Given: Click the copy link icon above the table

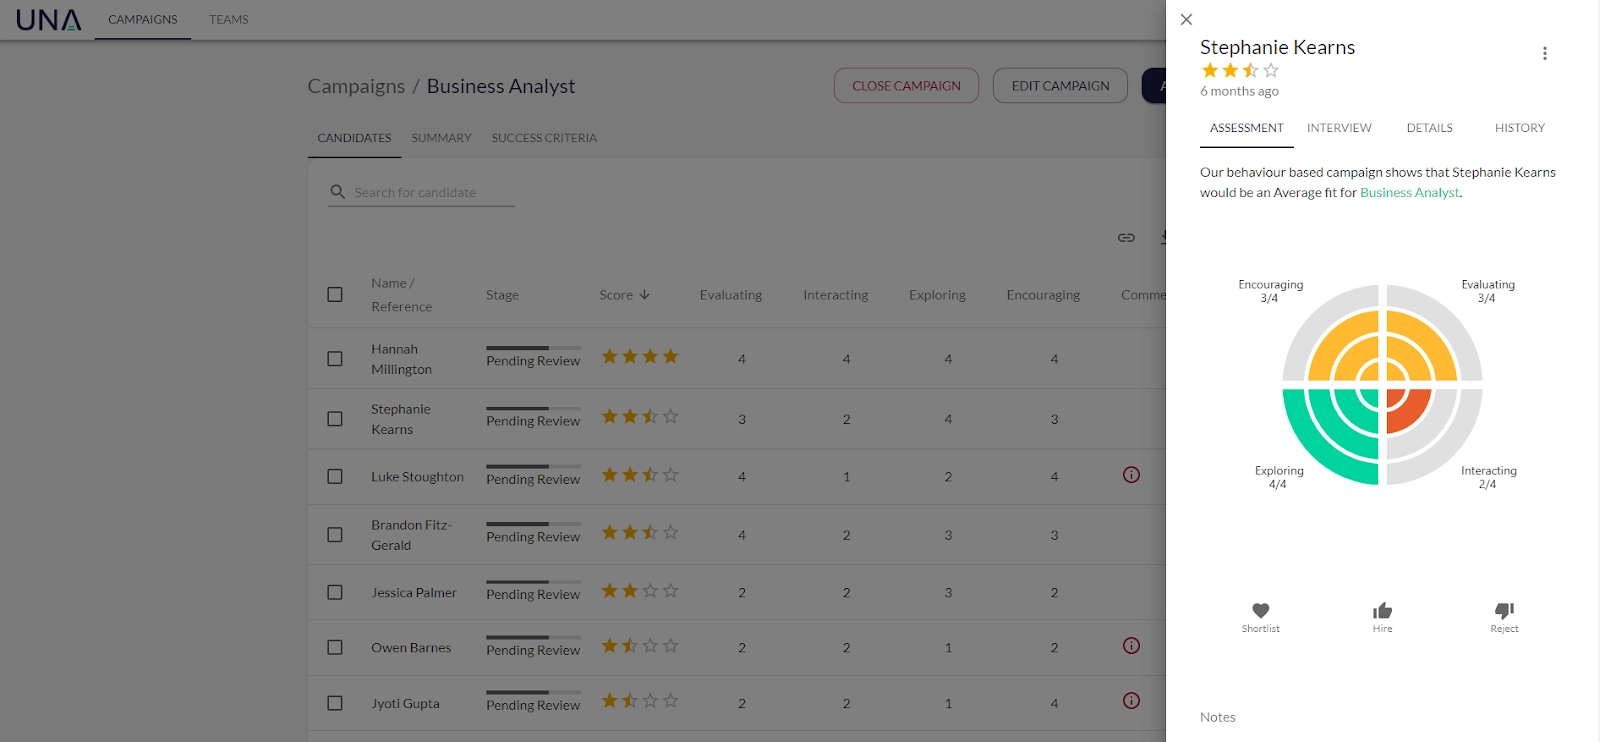Looking at the screenshot, I should tap(1126, 238).
